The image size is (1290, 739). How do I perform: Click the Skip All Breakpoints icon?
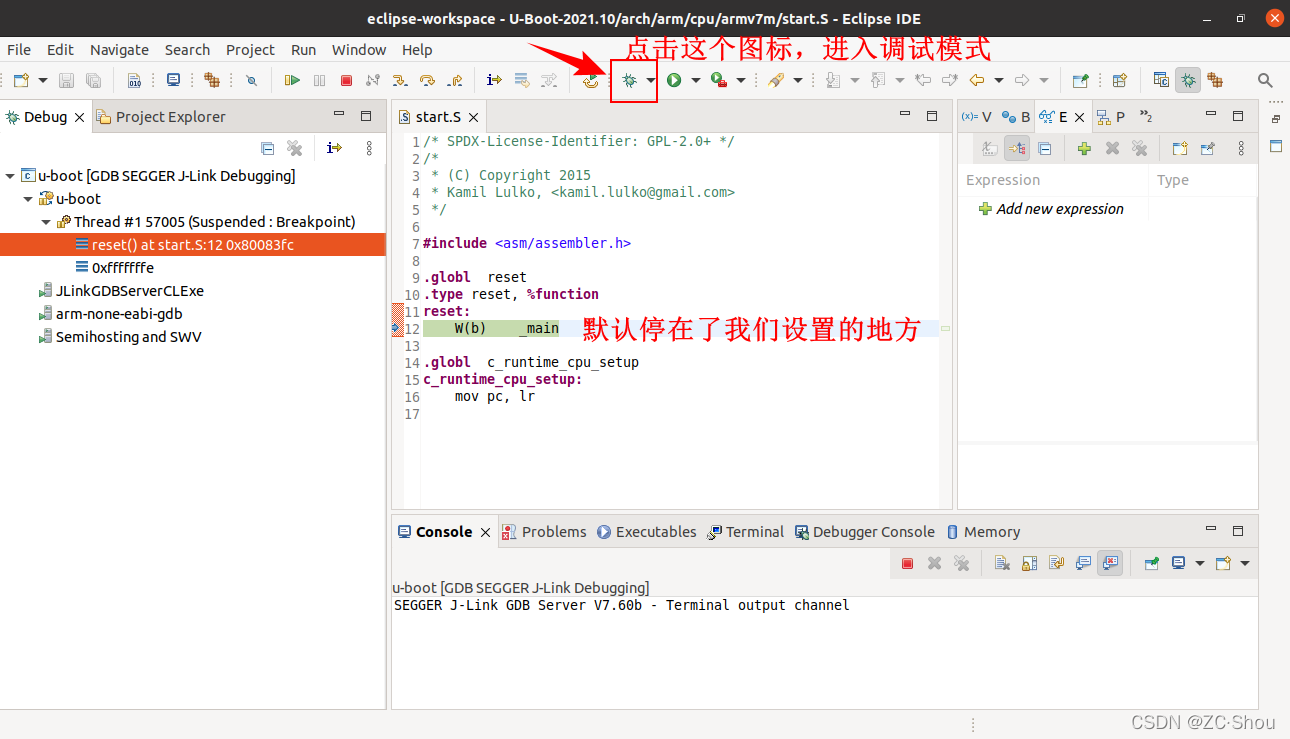pyautogui.click(x=252, y=80)
